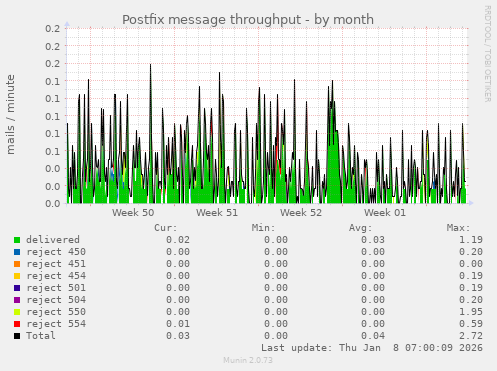This screenshot has height=371, width=497.
Task: Click the 'Week 50' axis label
Action: point(133,213)
